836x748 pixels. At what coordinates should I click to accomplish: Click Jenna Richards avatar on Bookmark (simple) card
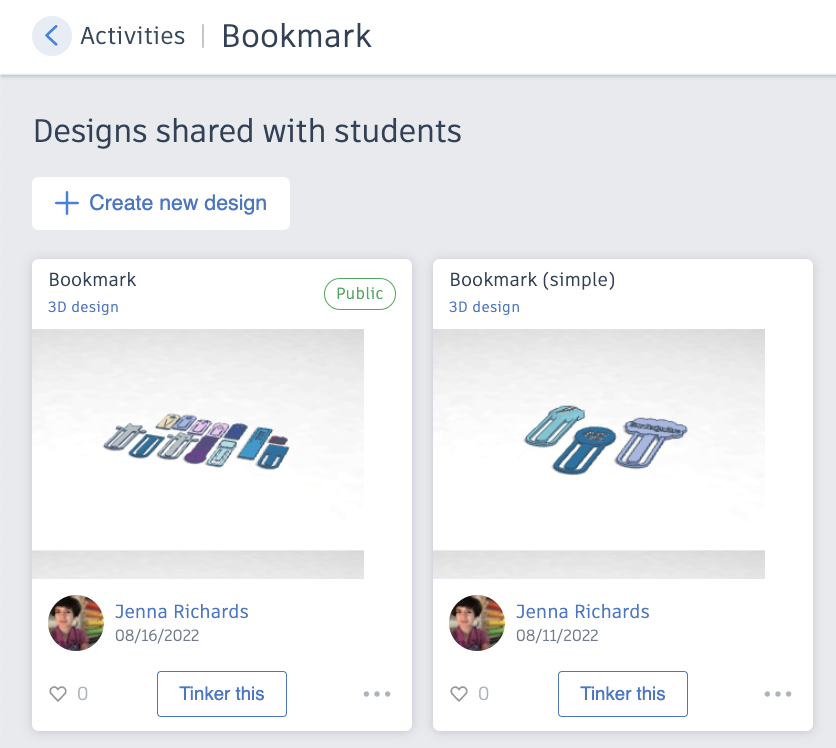click(x=477, y=623)
